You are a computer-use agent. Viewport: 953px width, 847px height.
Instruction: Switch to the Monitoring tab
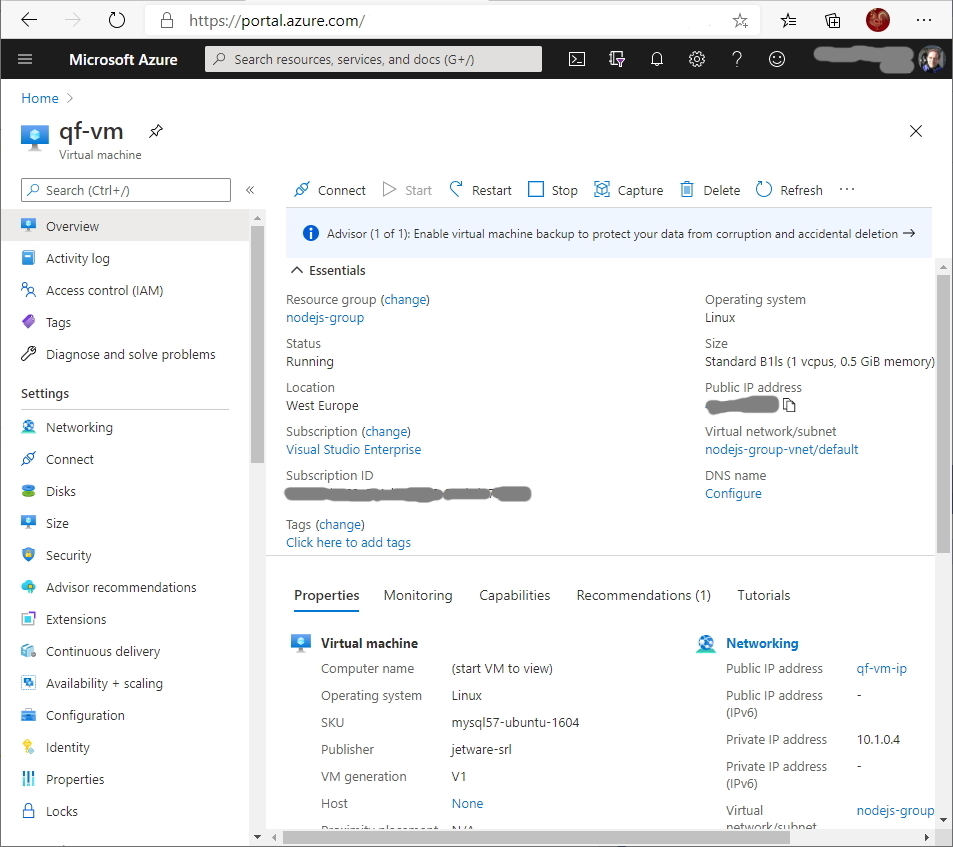click(x=418, y=595)
